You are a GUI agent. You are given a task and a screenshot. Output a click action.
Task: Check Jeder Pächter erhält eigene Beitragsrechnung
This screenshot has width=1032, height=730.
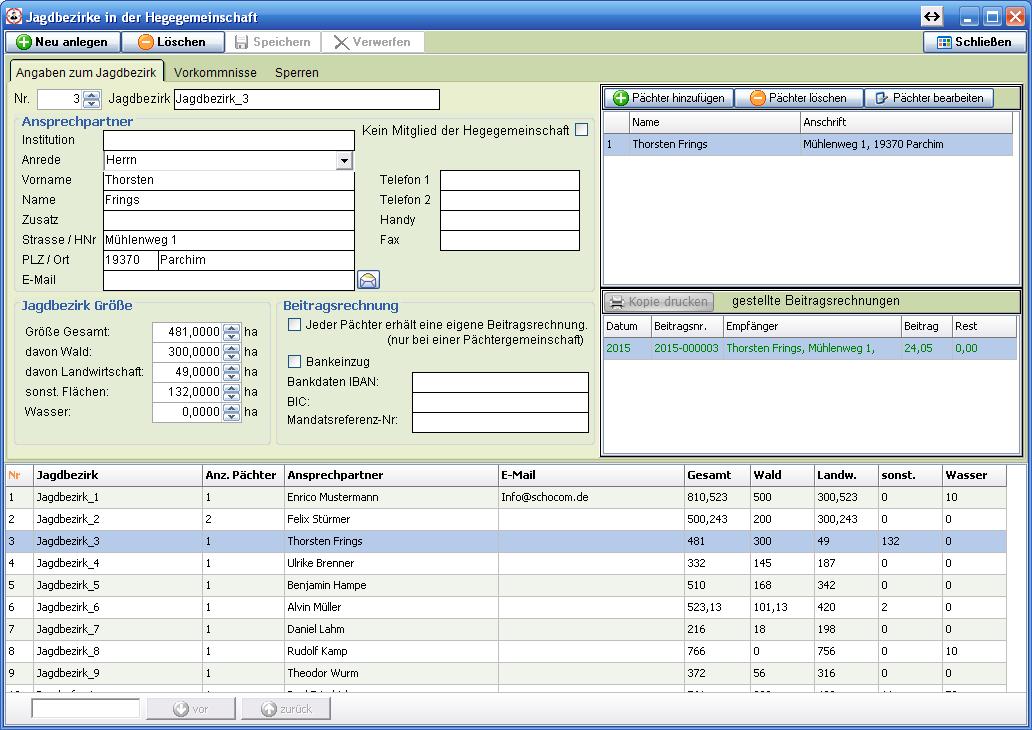295,325
